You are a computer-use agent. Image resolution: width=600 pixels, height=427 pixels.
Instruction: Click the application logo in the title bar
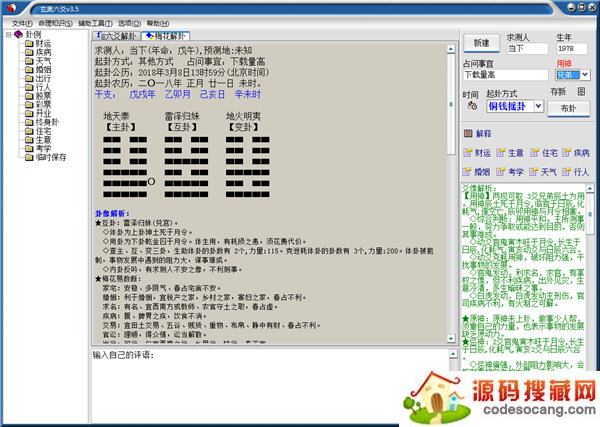point(12,8)
